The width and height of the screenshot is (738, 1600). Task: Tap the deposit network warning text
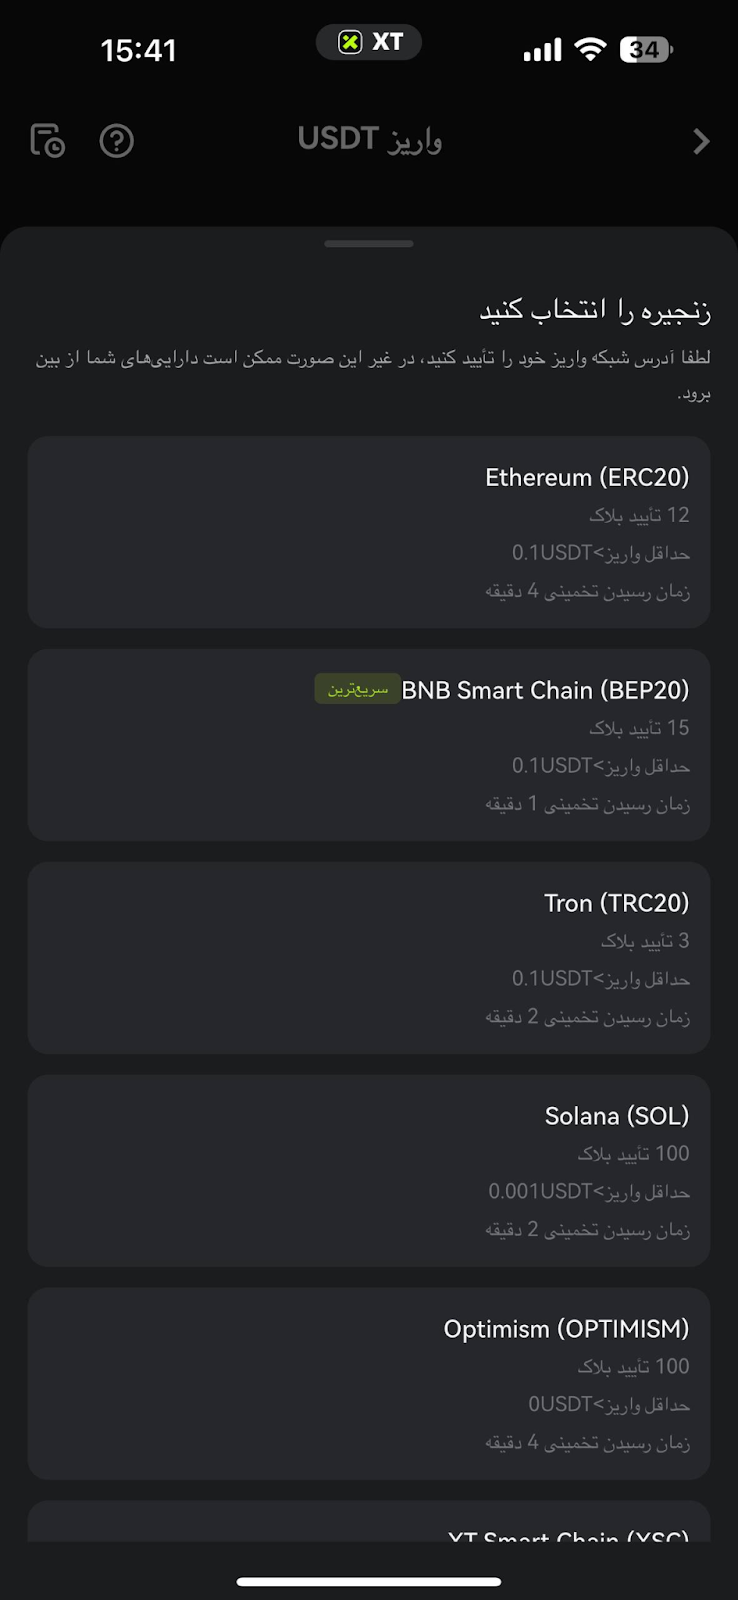click(x=372, y=374)
